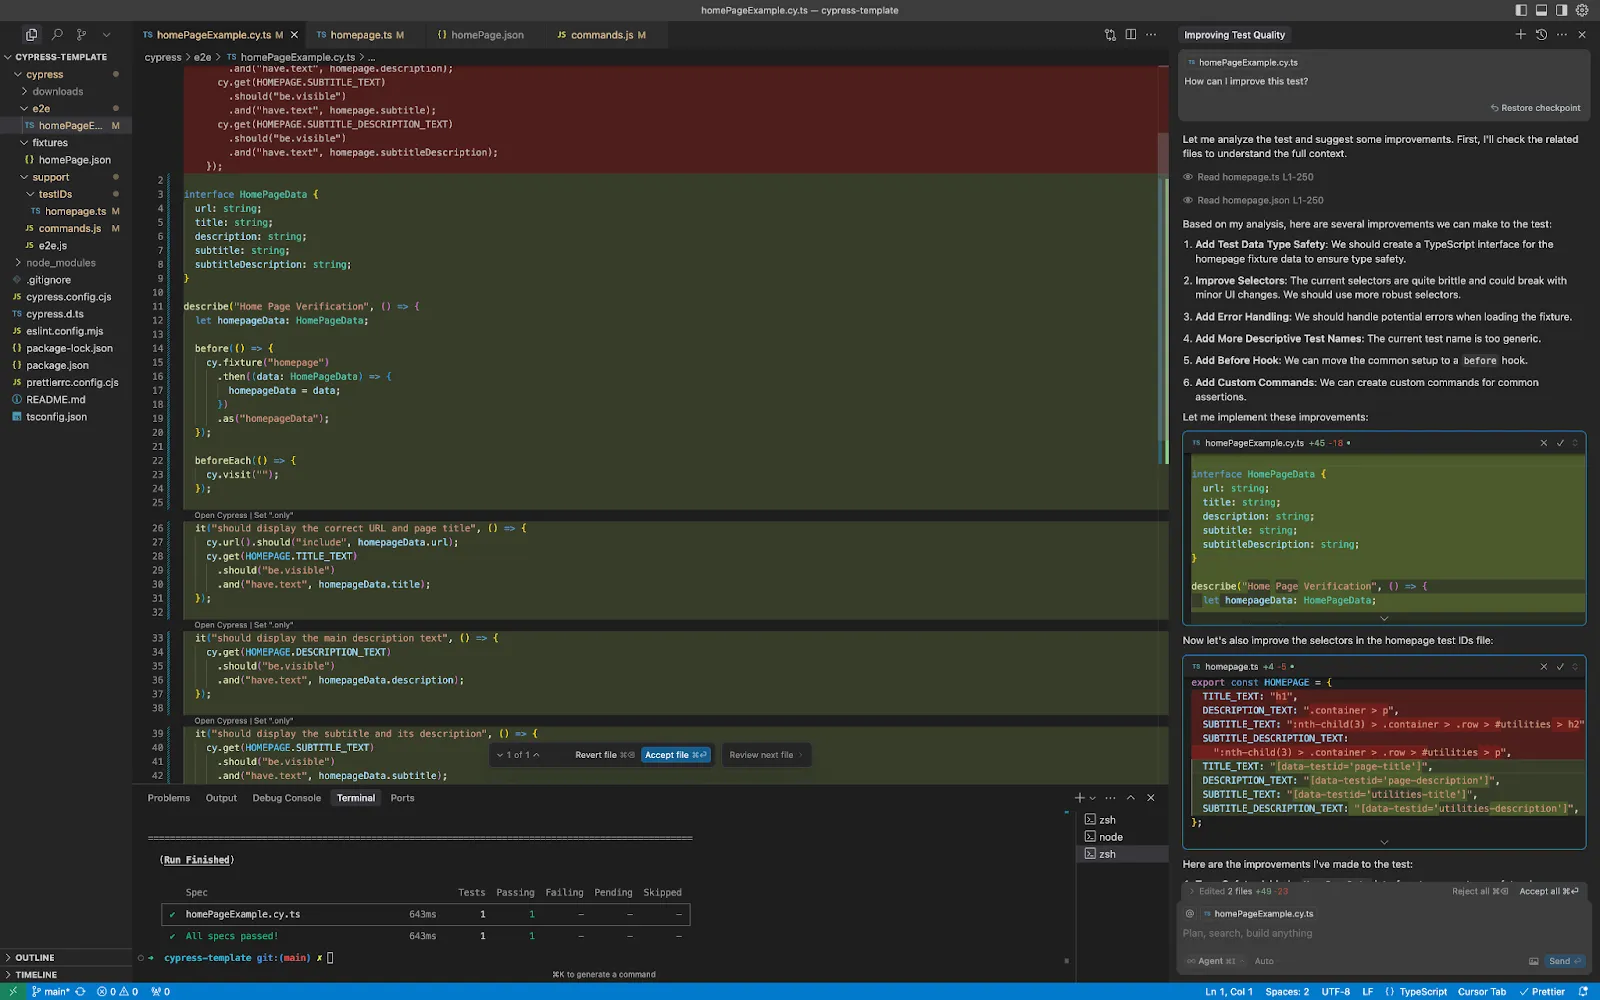Switch to the homepage.ts tab
Viewport: 1600px width, 1000px height.
coord(360,35)
